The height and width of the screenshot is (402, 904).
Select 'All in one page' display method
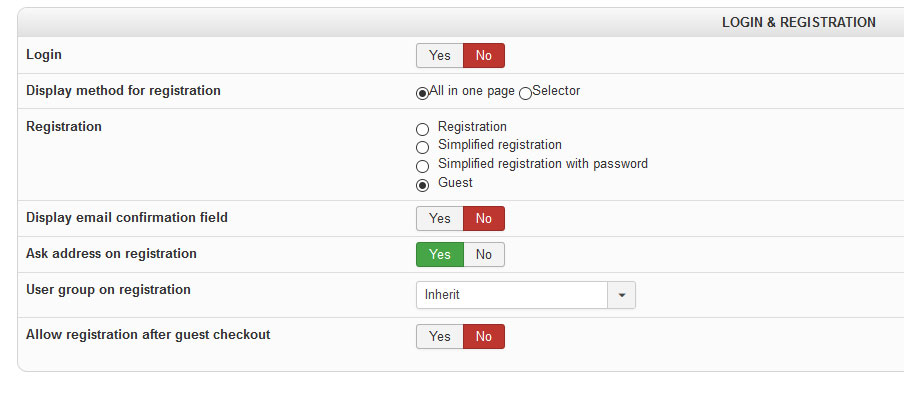point(422,92)
